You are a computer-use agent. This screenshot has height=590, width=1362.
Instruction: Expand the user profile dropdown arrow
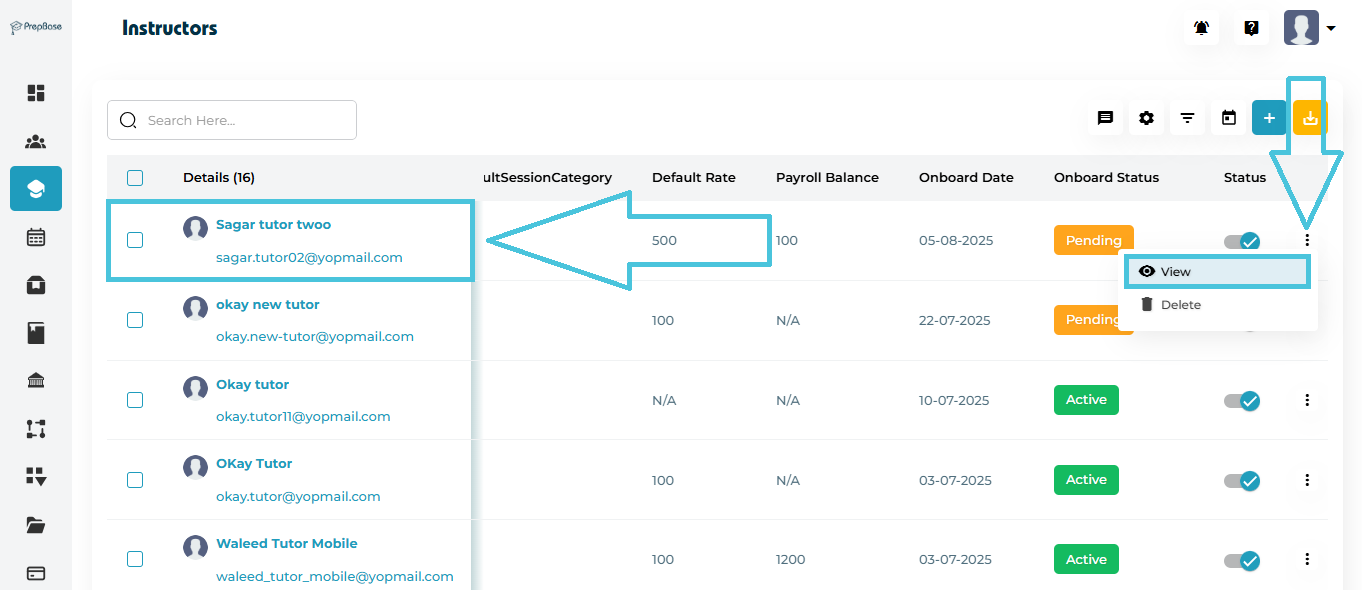tap(1331, 29)
